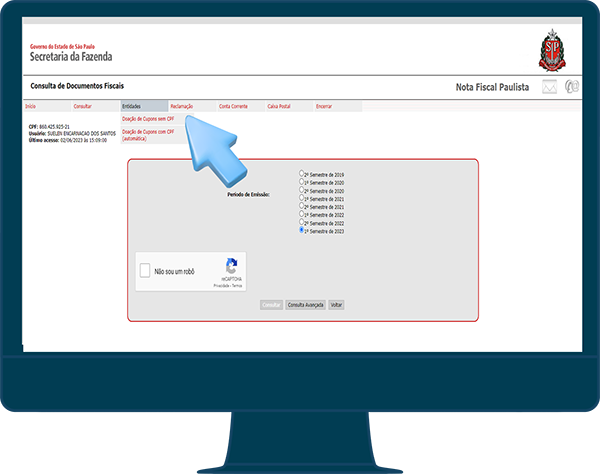Open the Conta Corrente menu
The image size is (600, 474).
232,105
